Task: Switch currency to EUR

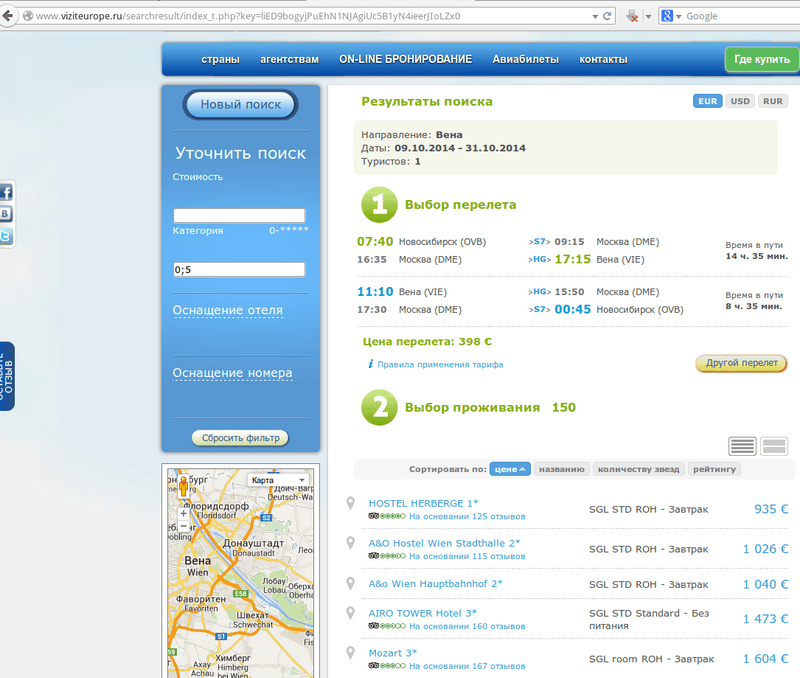Action: coord(707,101)
